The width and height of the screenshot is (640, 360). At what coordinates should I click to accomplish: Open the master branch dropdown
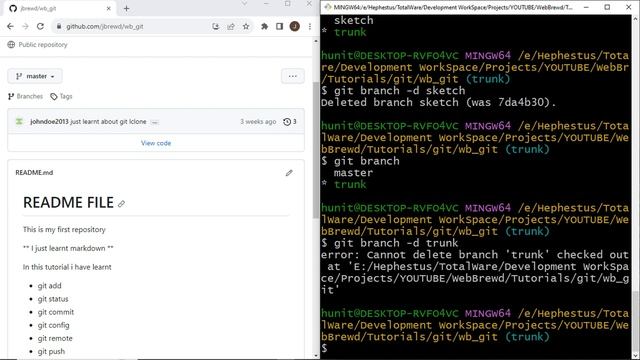pos(35,76)
